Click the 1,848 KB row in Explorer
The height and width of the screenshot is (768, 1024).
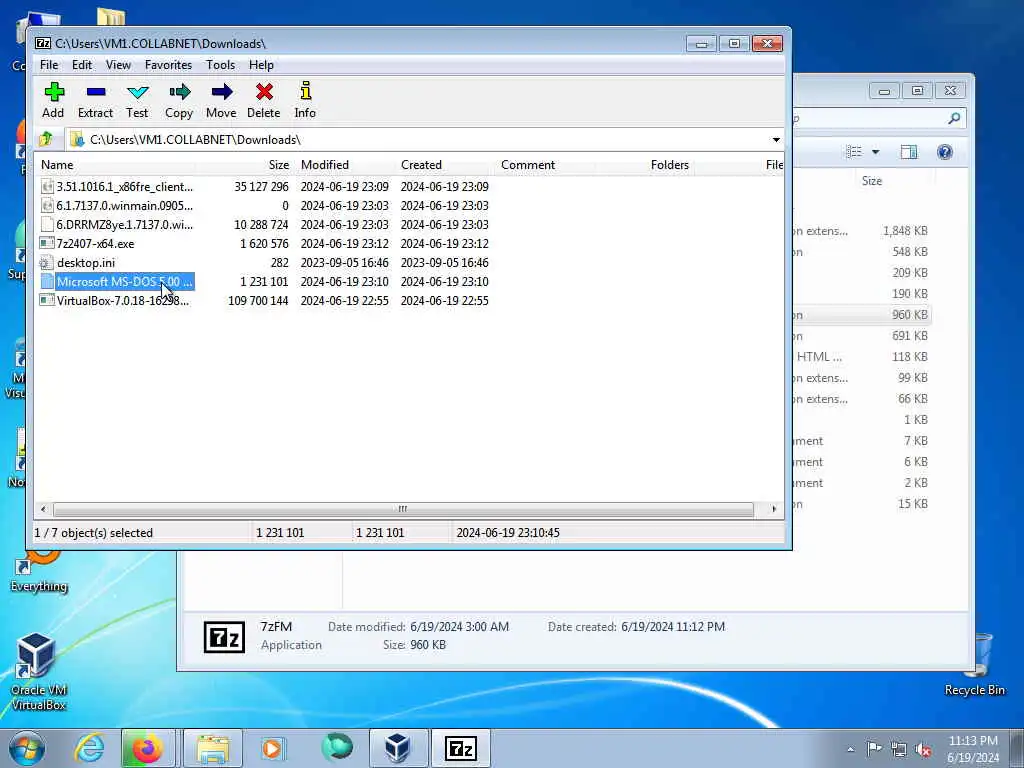[862, 231]
